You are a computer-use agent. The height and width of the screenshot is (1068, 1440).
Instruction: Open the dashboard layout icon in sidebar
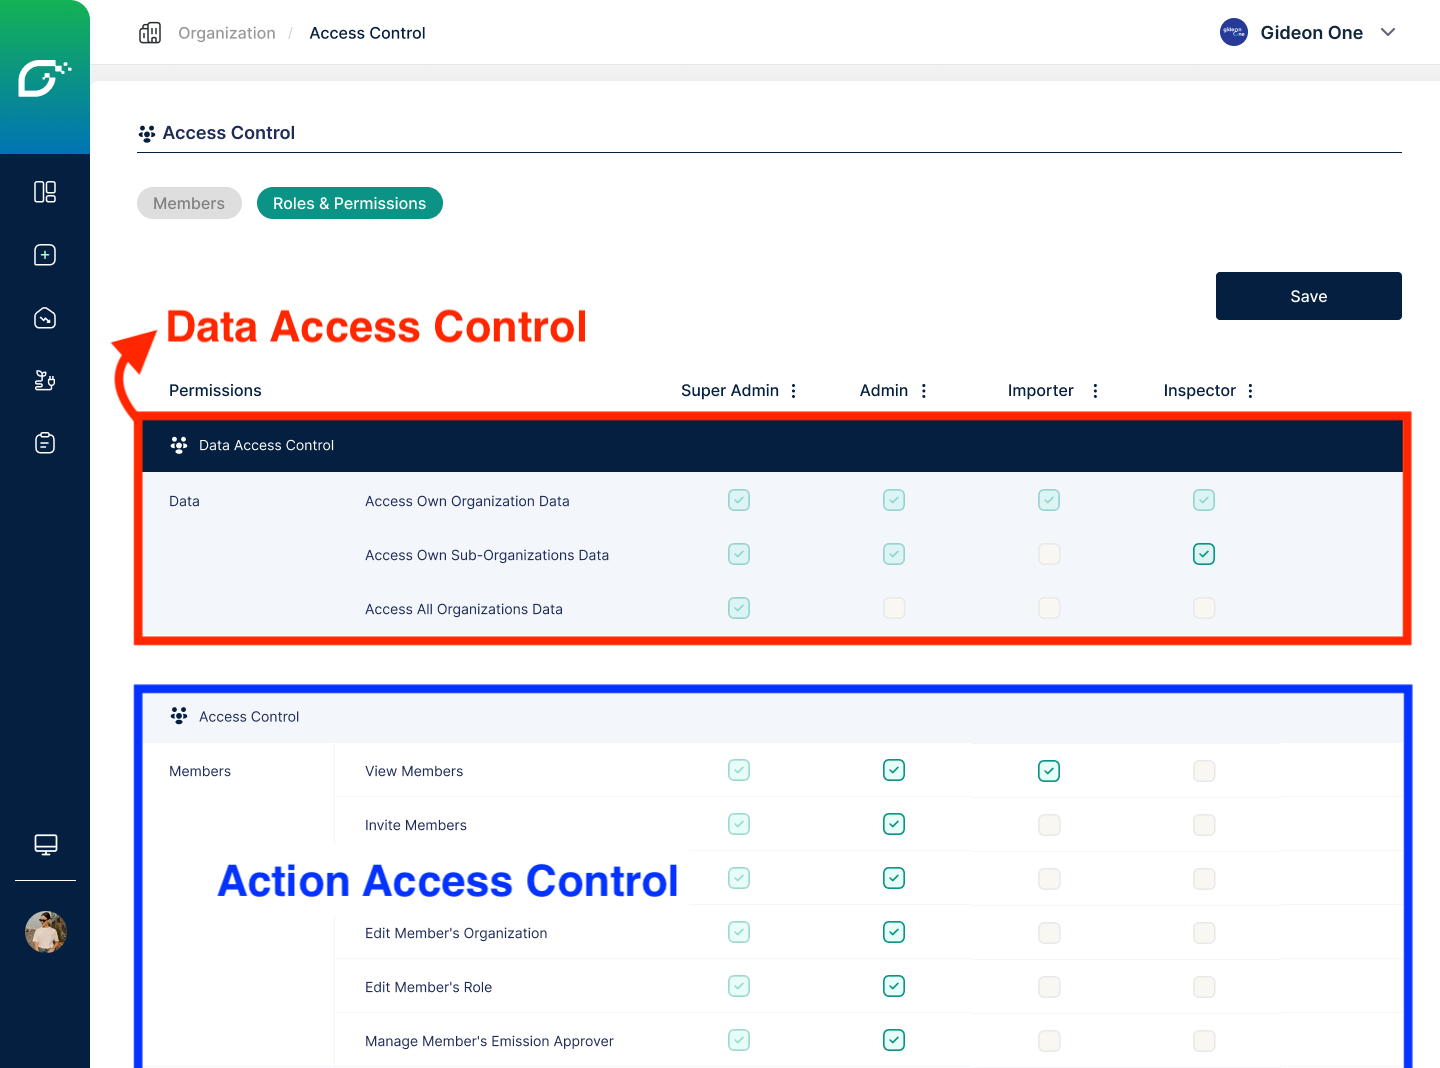coord(45,192)
